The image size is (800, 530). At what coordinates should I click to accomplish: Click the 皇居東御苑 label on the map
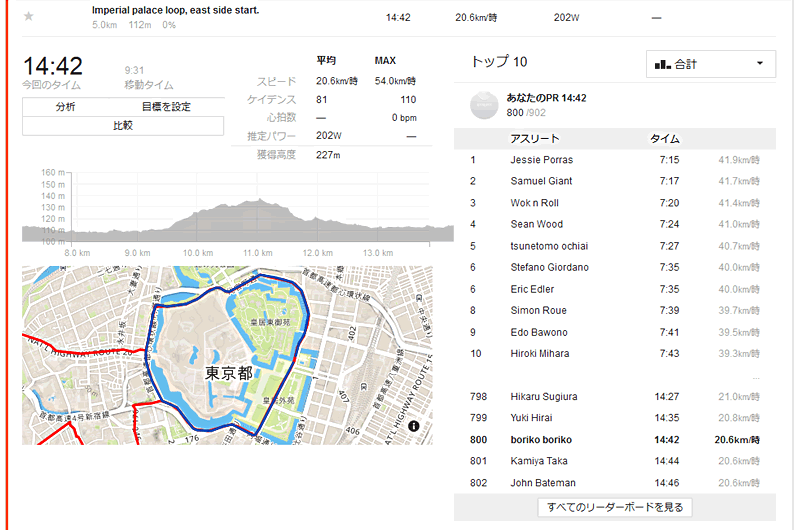270,322
